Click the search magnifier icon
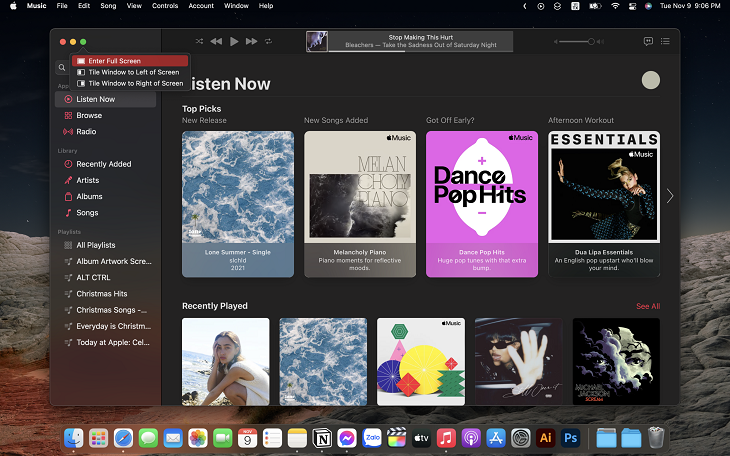730x456 pixels. [x=62, y=68]
